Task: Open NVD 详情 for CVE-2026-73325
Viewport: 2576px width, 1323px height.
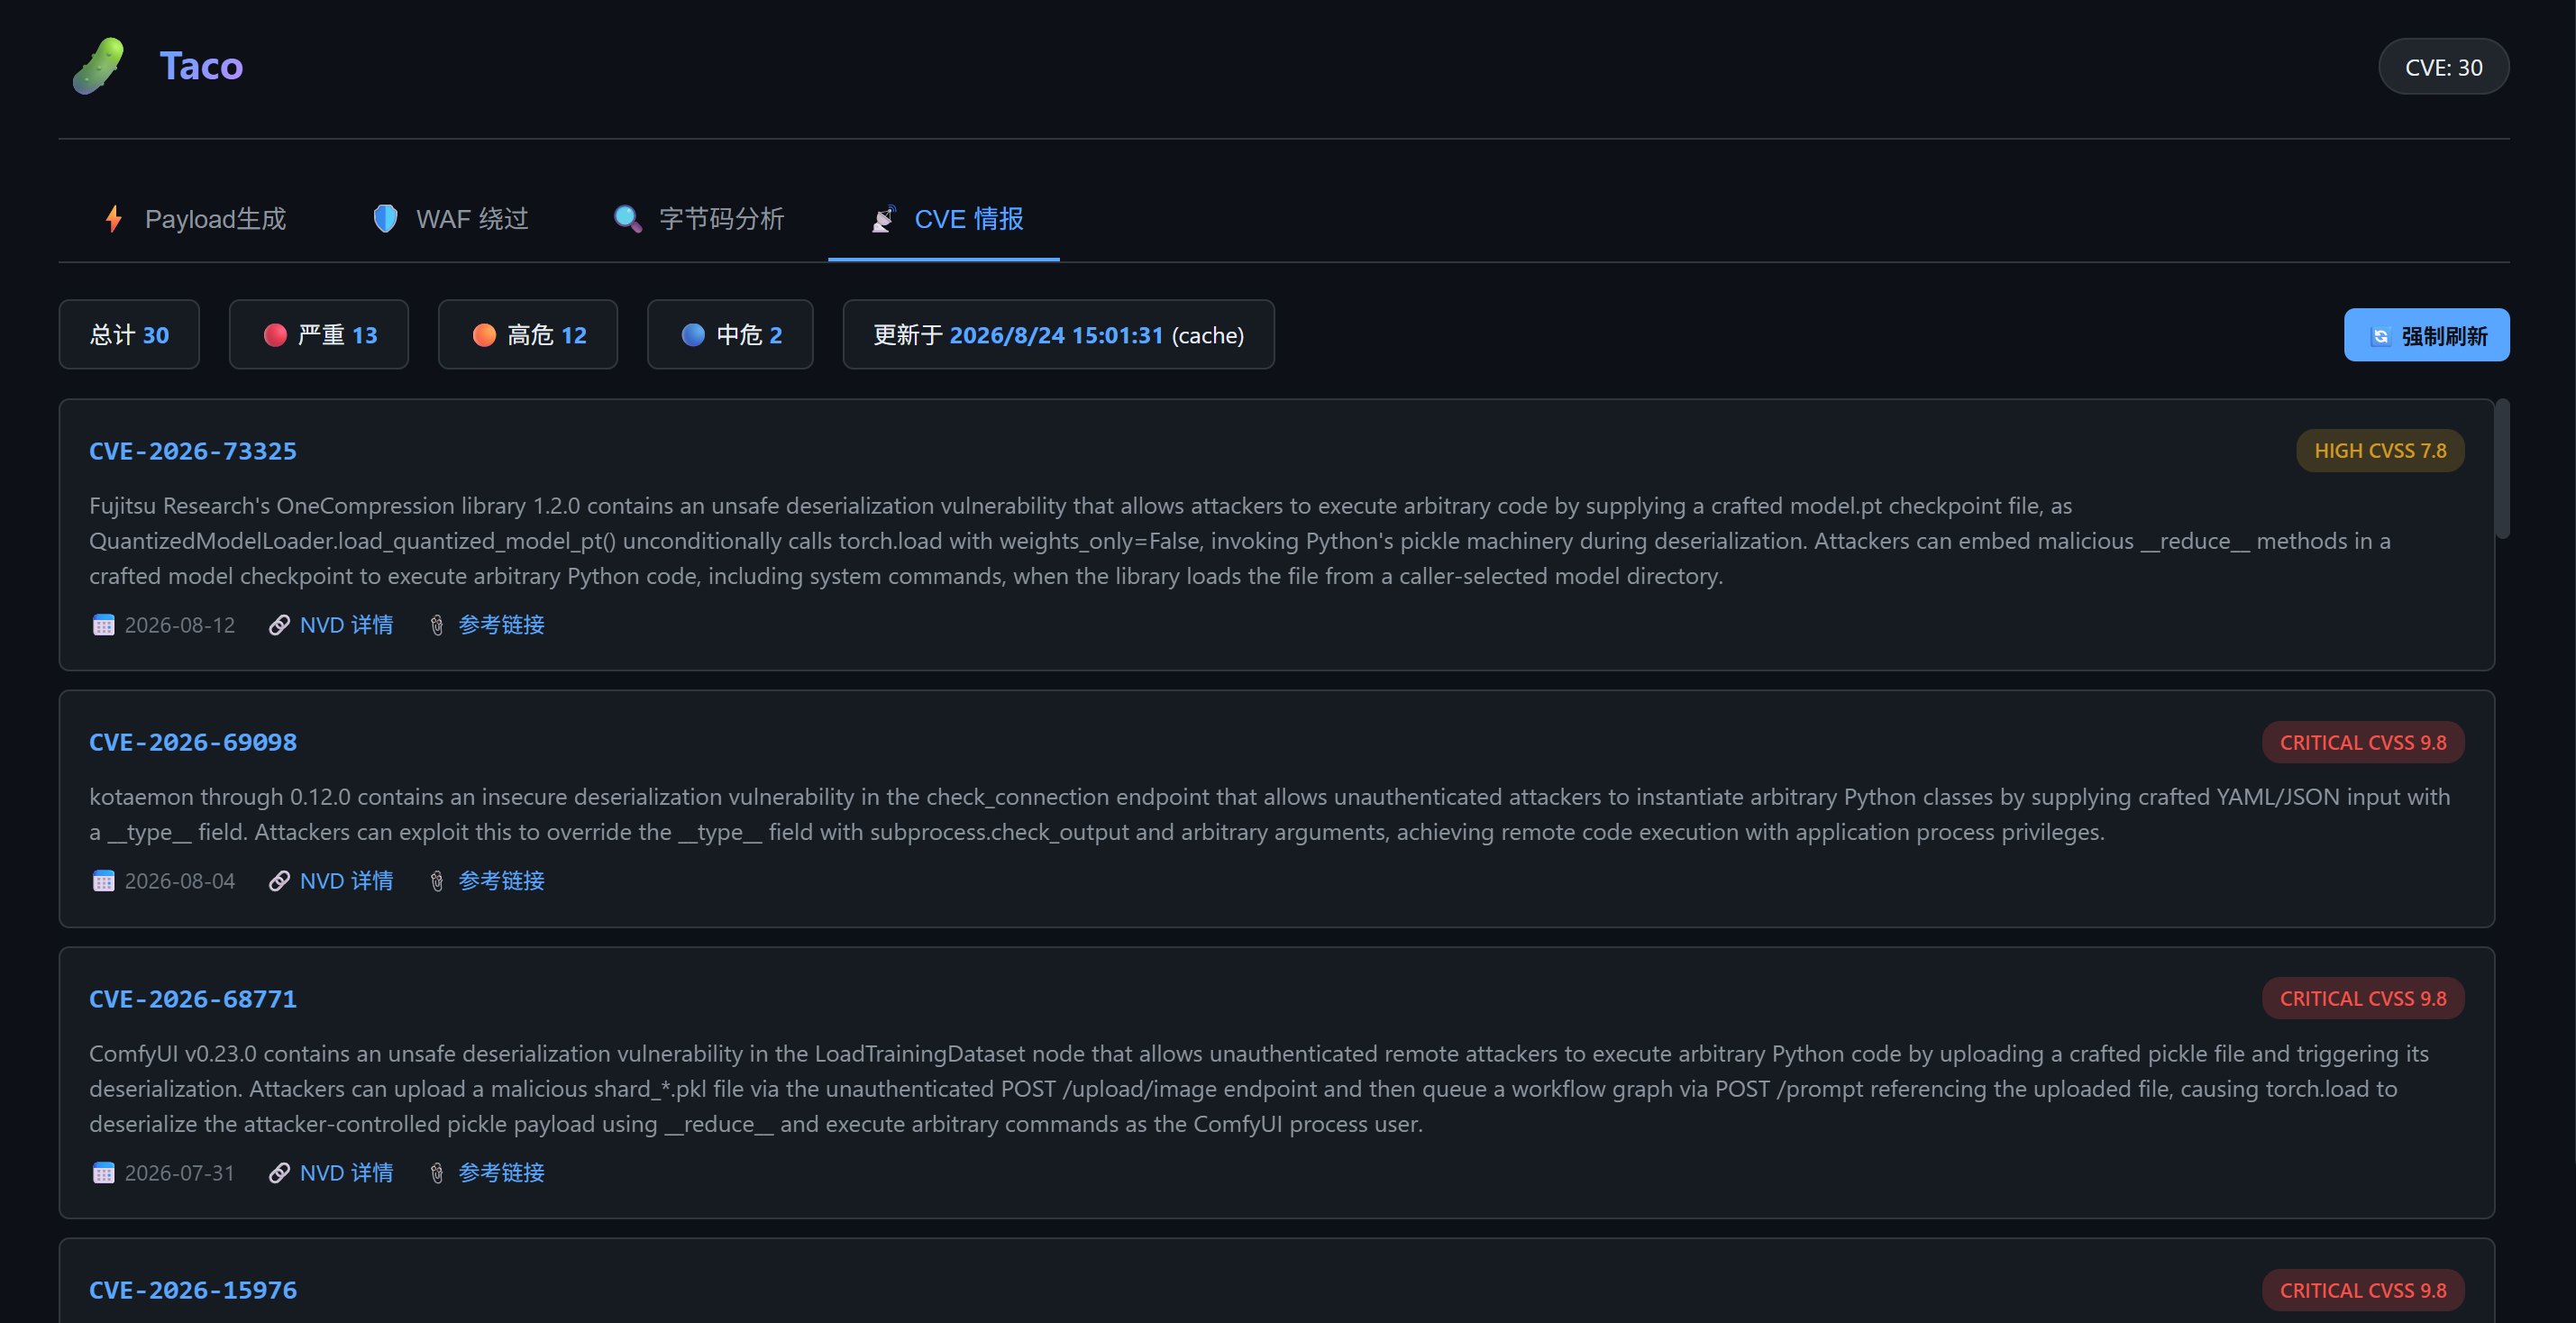Action: (346, 625)
